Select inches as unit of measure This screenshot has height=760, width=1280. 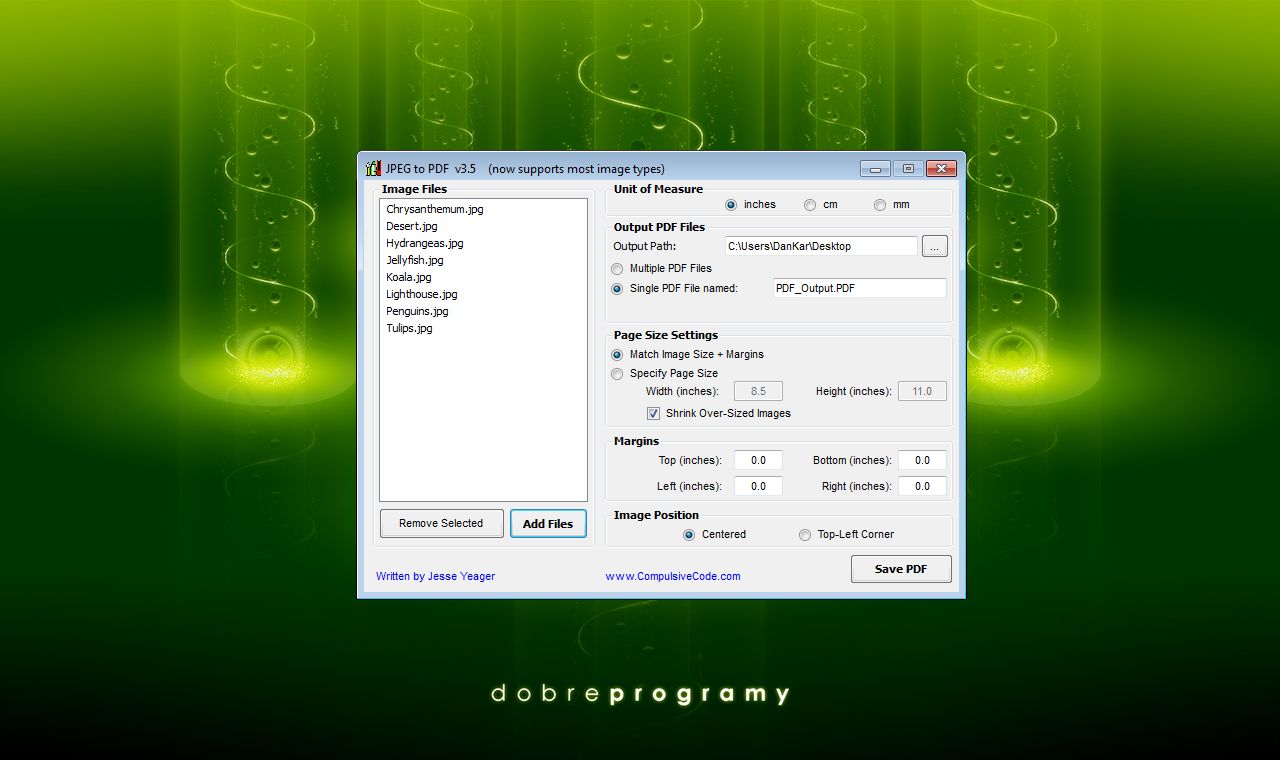click(731, 204)
